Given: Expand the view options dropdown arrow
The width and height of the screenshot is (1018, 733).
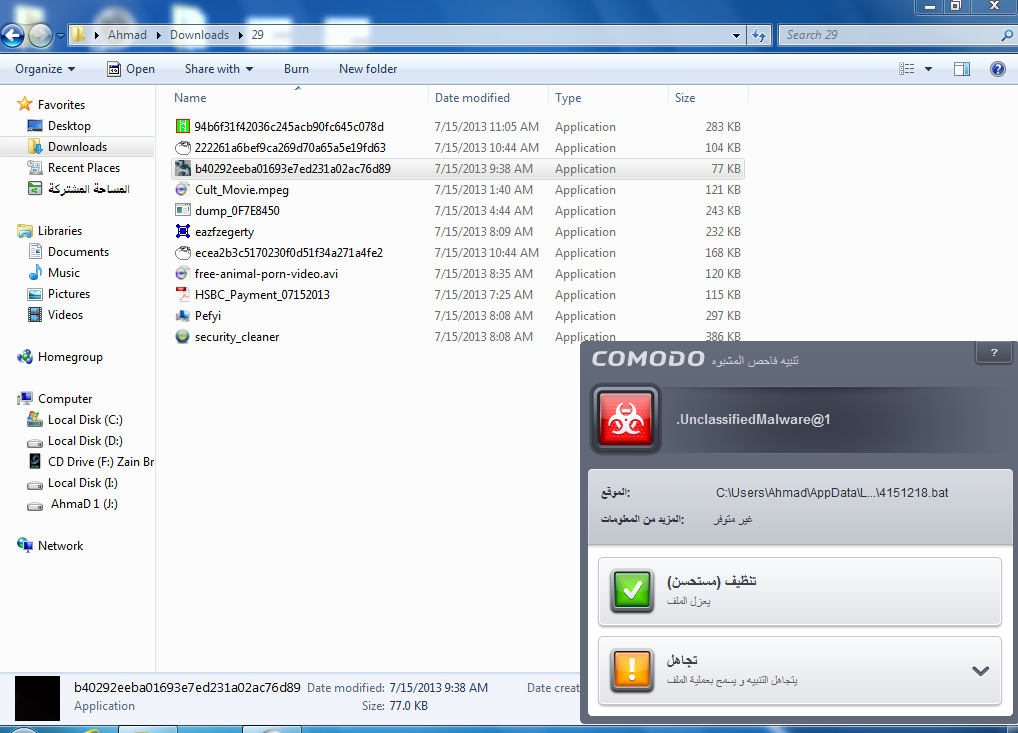Looking at the screenshot, I should 928,69.
